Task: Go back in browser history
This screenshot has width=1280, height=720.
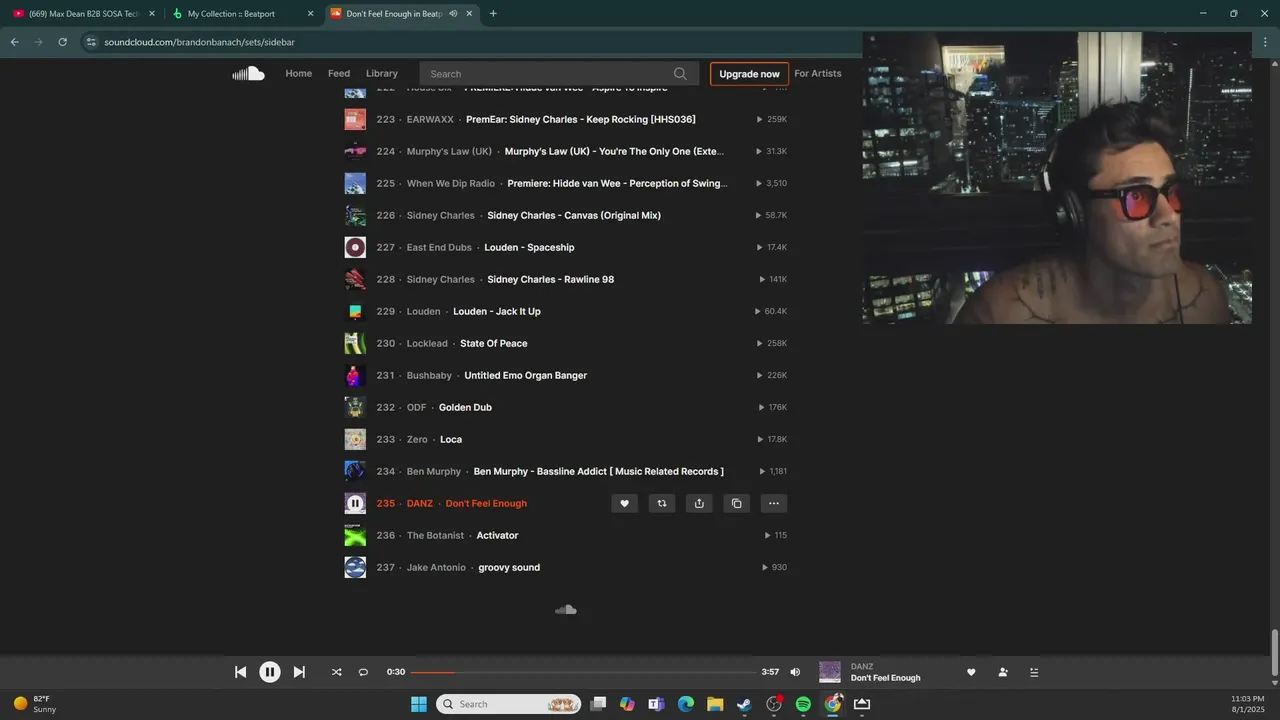Action: click(x=14, y=42)
